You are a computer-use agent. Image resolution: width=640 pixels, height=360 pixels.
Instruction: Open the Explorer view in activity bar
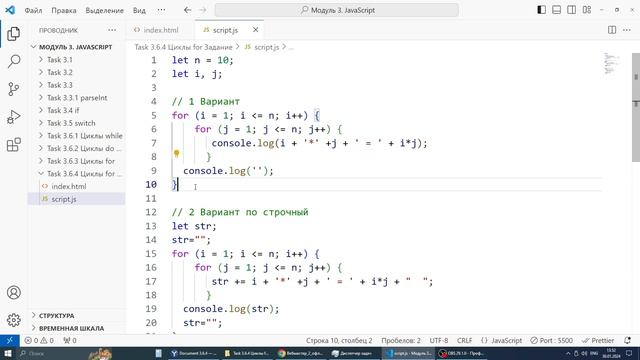(x=13, y=33)
